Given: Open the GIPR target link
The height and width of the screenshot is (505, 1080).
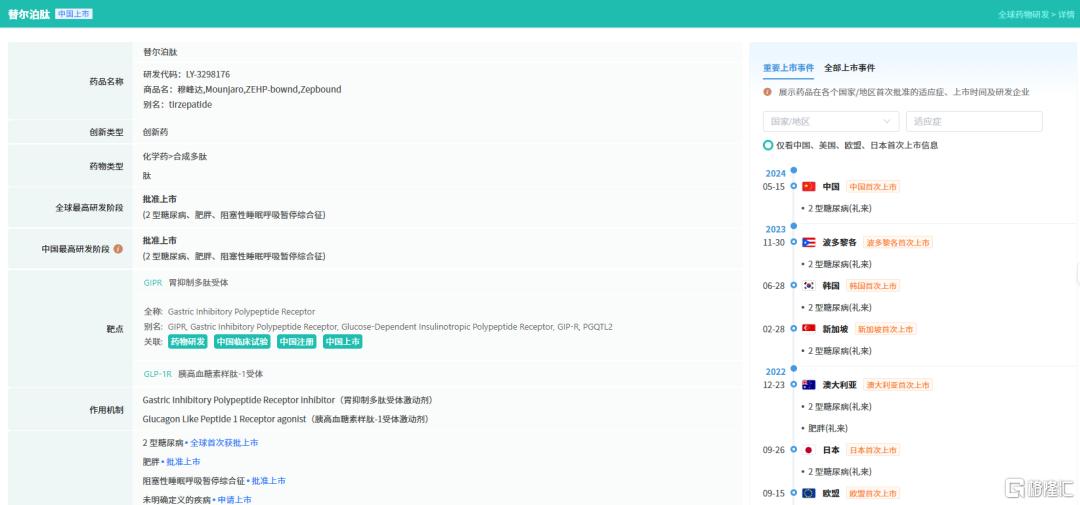Looking at the screenshot, I should pos(152,283).
